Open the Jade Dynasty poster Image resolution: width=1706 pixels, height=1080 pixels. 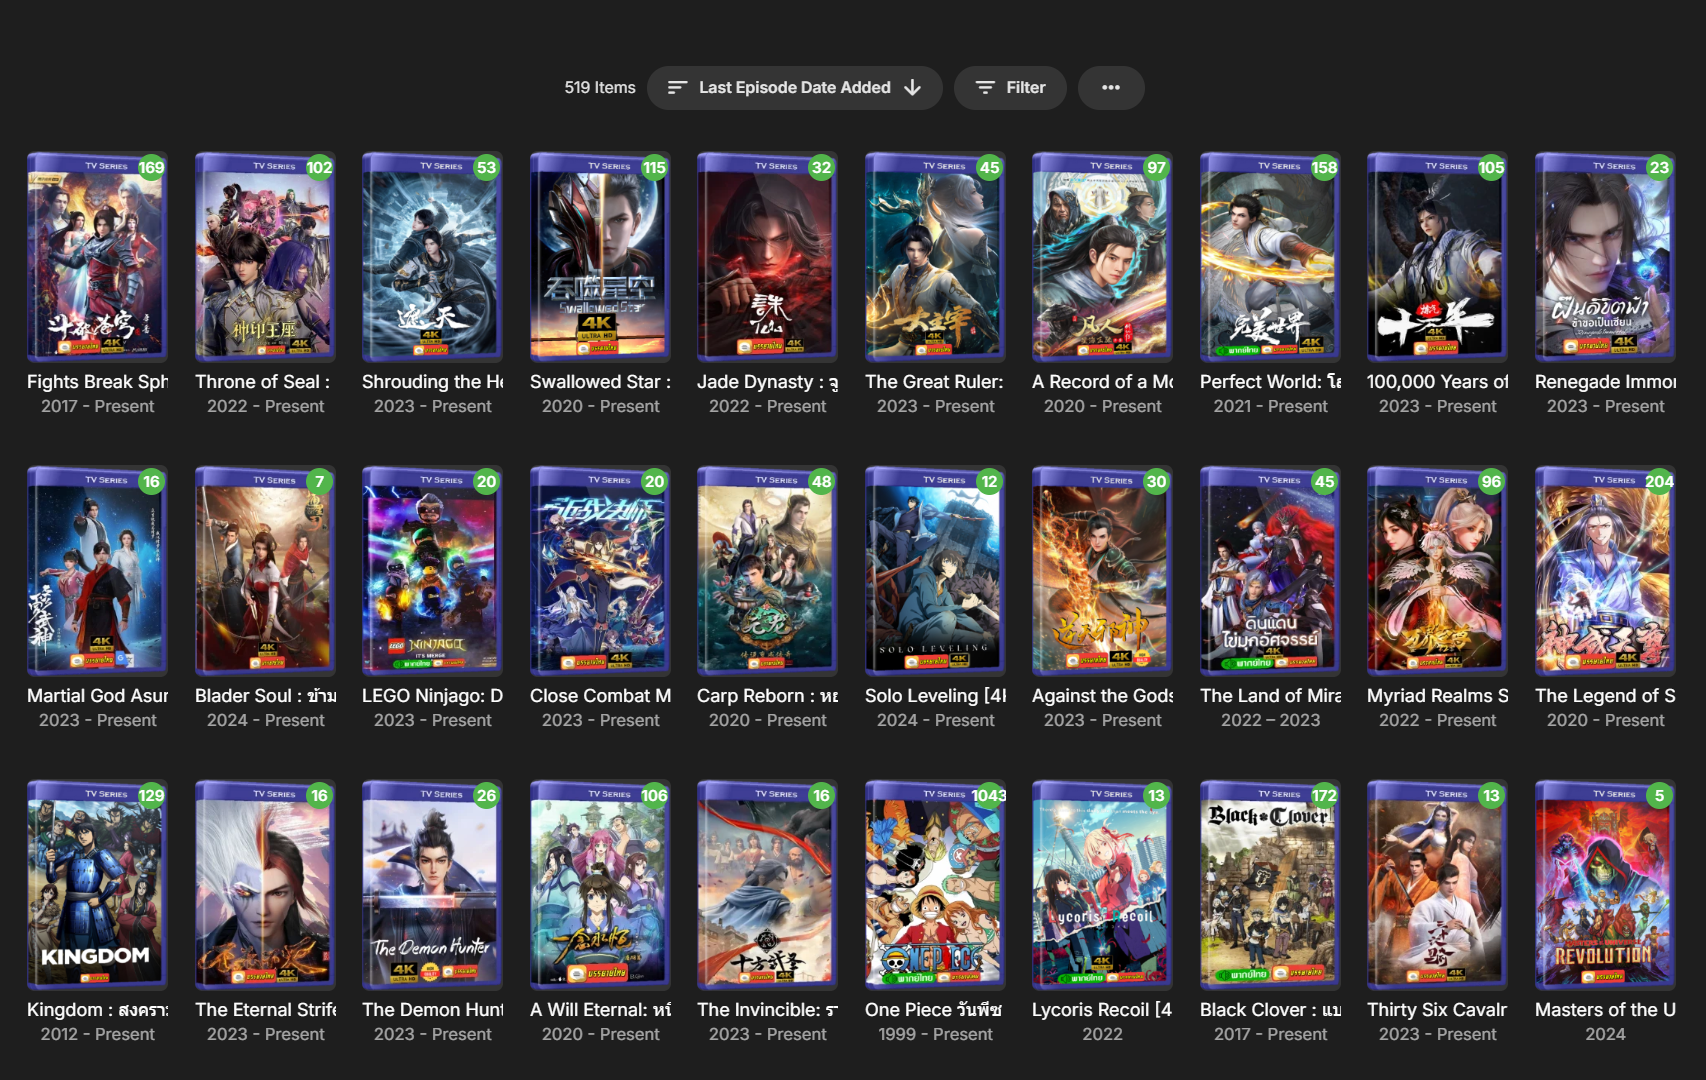(x=767, y=257)
